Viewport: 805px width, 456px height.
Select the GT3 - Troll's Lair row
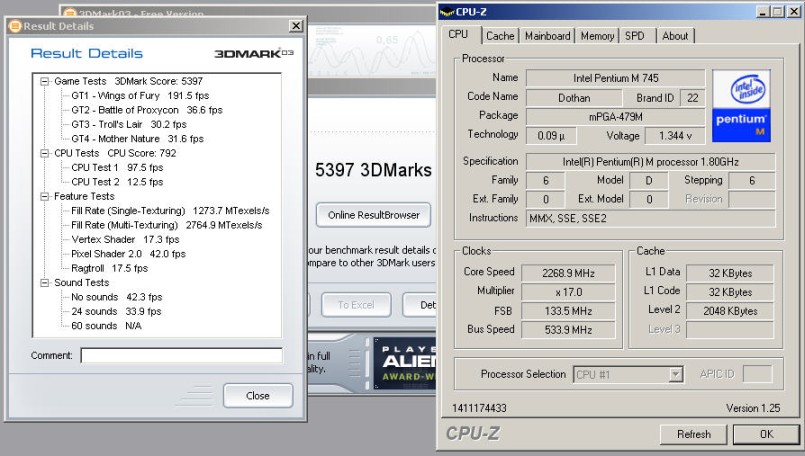(129, 124)
